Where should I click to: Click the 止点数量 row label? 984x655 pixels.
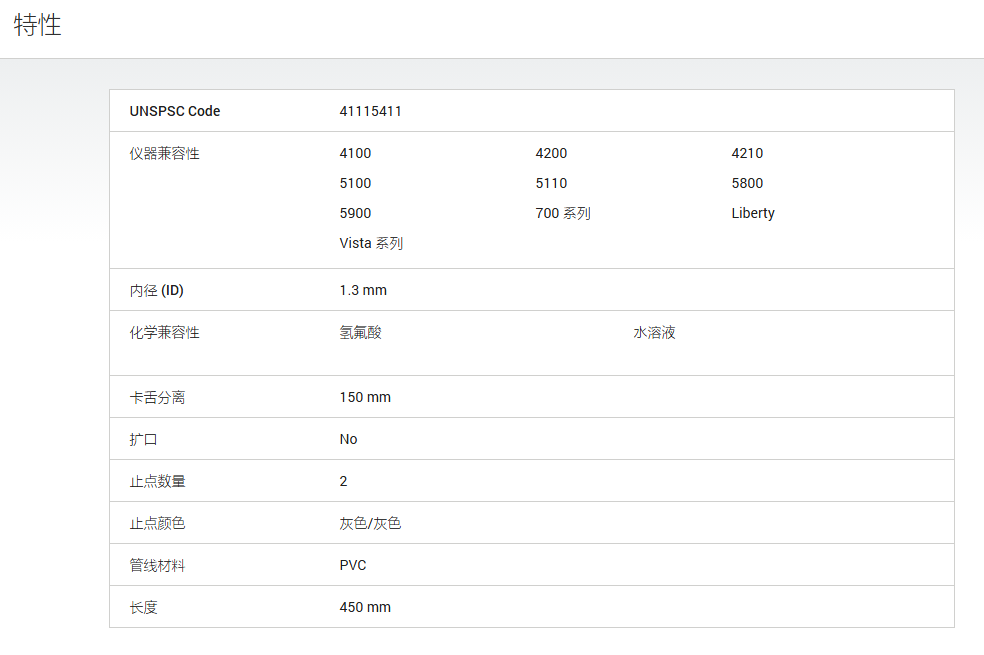click(158, 482)
